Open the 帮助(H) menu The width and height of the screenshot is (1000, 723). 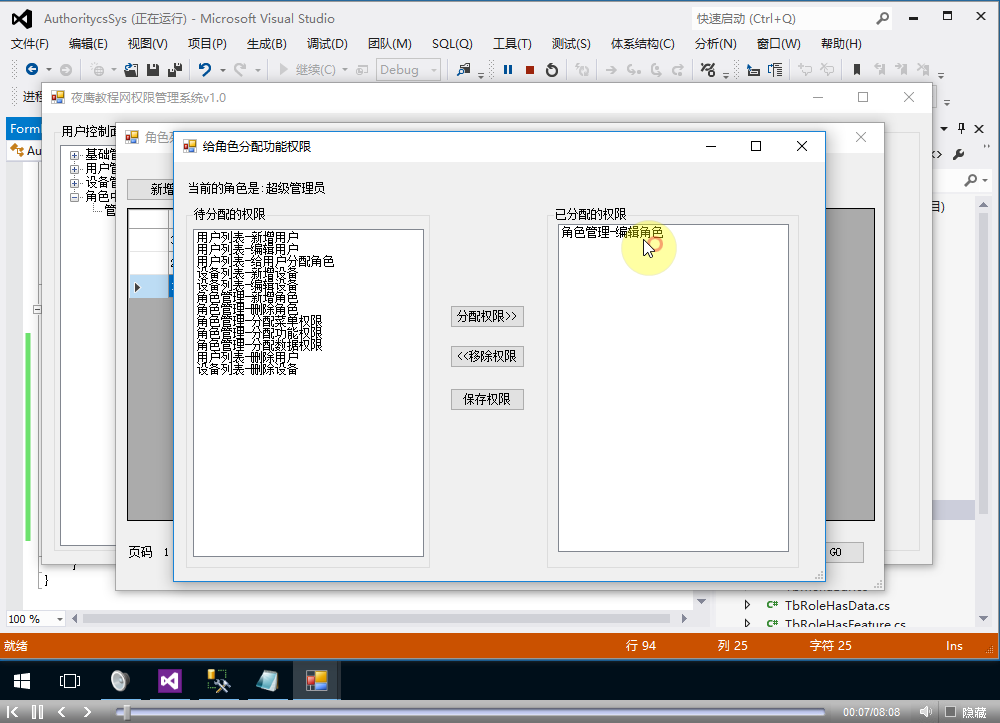pyautogui.click(x=841, y=43)
